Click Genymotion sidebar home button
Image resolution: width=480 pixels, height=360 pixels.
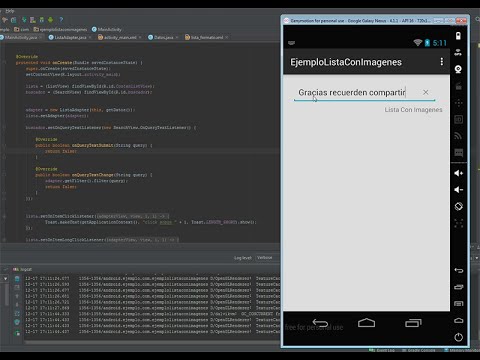[x=459, y=320]
